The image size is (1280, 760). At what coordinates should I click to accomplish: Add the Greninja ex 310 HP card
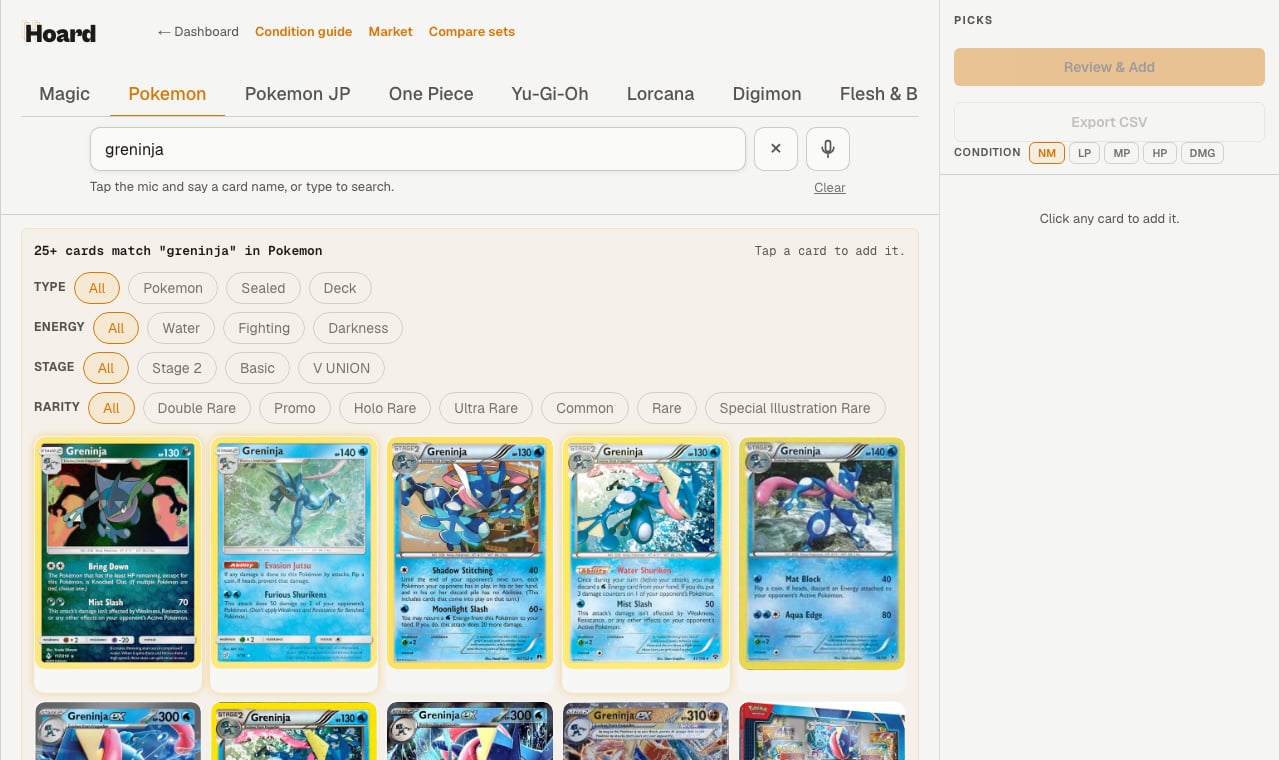coord(646,731)
